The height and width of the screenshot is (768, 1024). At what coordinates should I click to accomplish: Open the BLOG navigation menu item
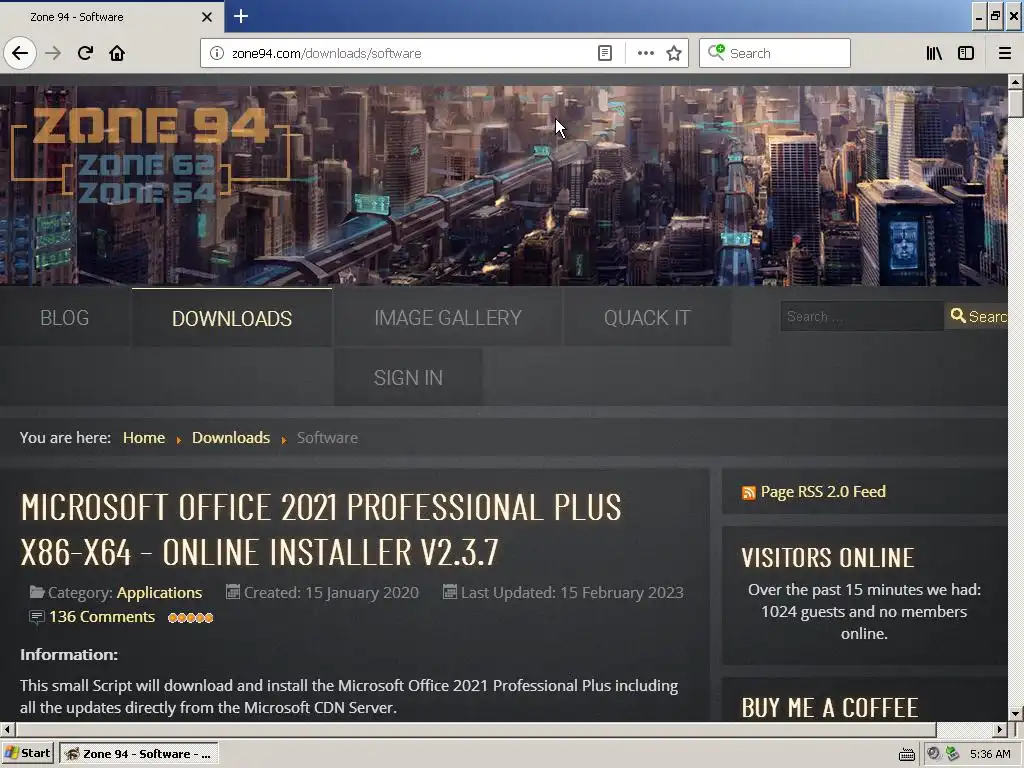pos(65,317)
